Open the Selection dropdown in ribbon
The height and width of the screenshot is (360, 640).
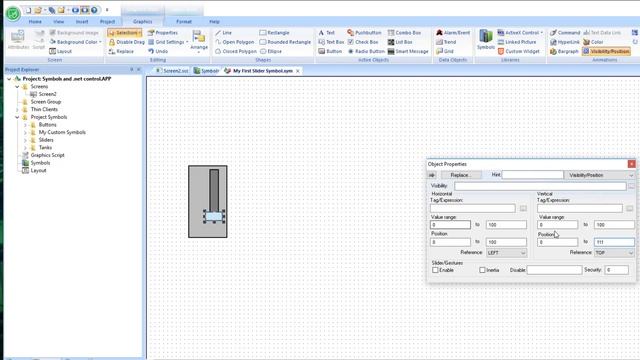tap(125, 33)
